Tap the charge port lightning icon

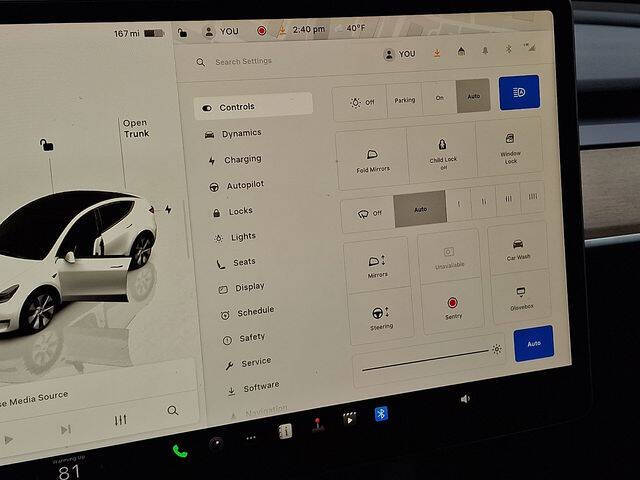click(x=168, y=209)
